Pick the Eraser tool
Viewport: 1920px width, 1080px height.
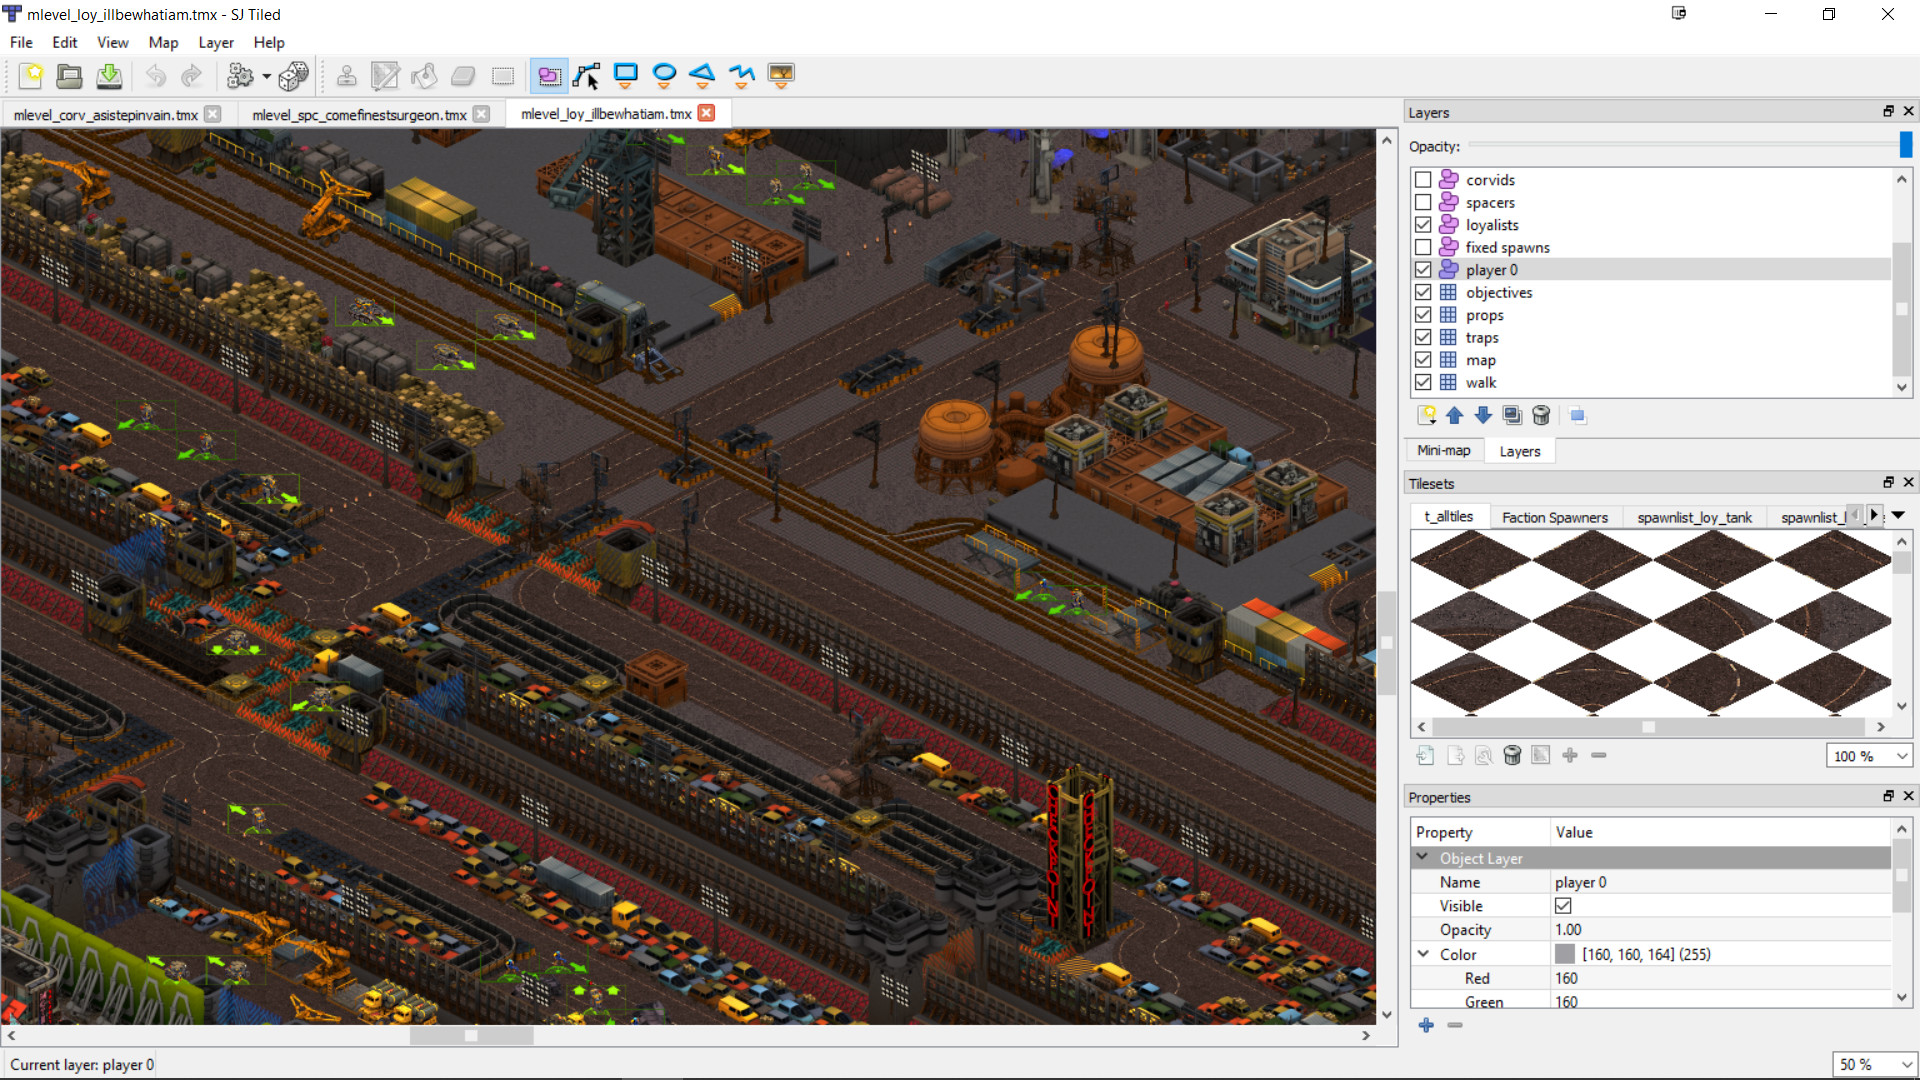463,75
